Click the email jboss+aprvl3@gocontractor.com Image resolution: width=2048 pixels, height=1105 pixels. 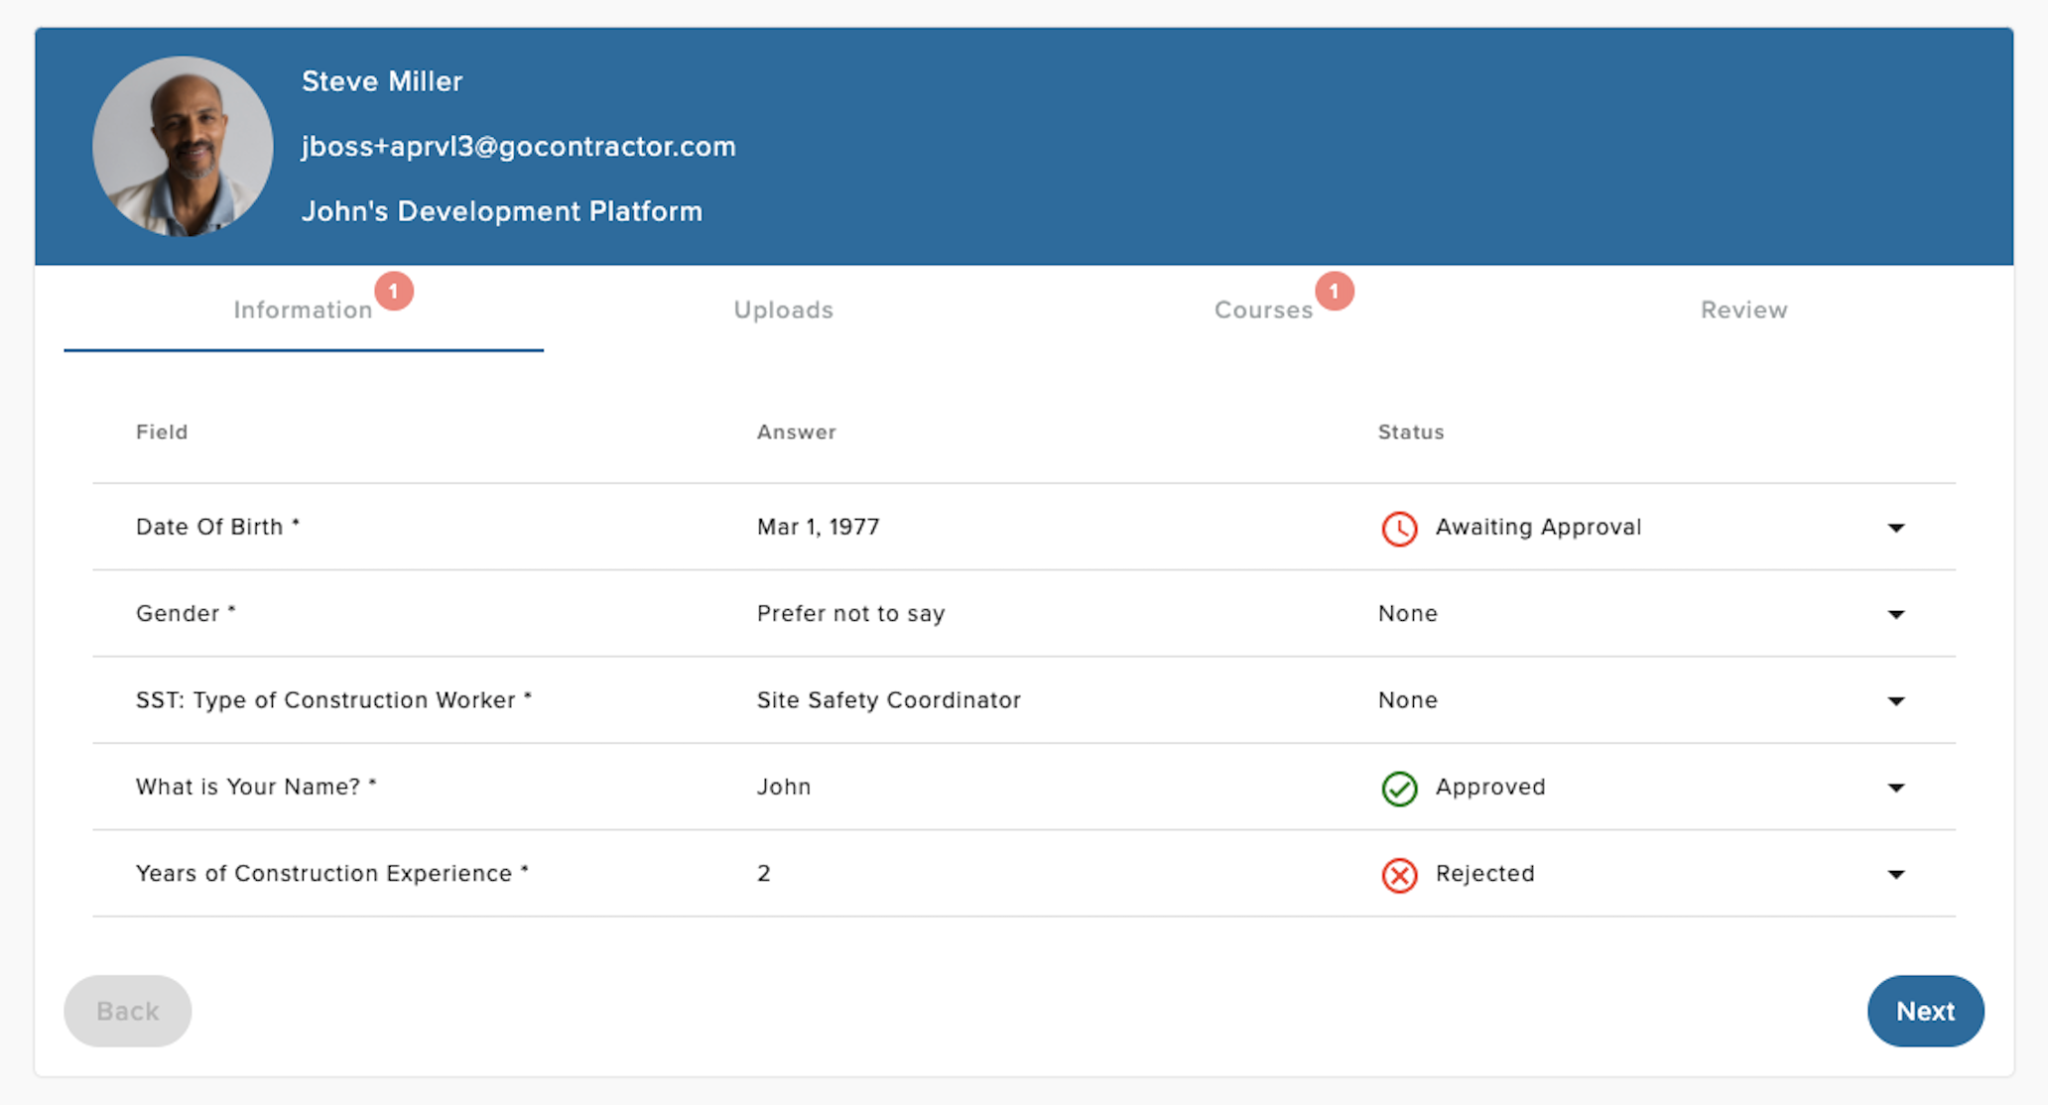coord(519,146)
